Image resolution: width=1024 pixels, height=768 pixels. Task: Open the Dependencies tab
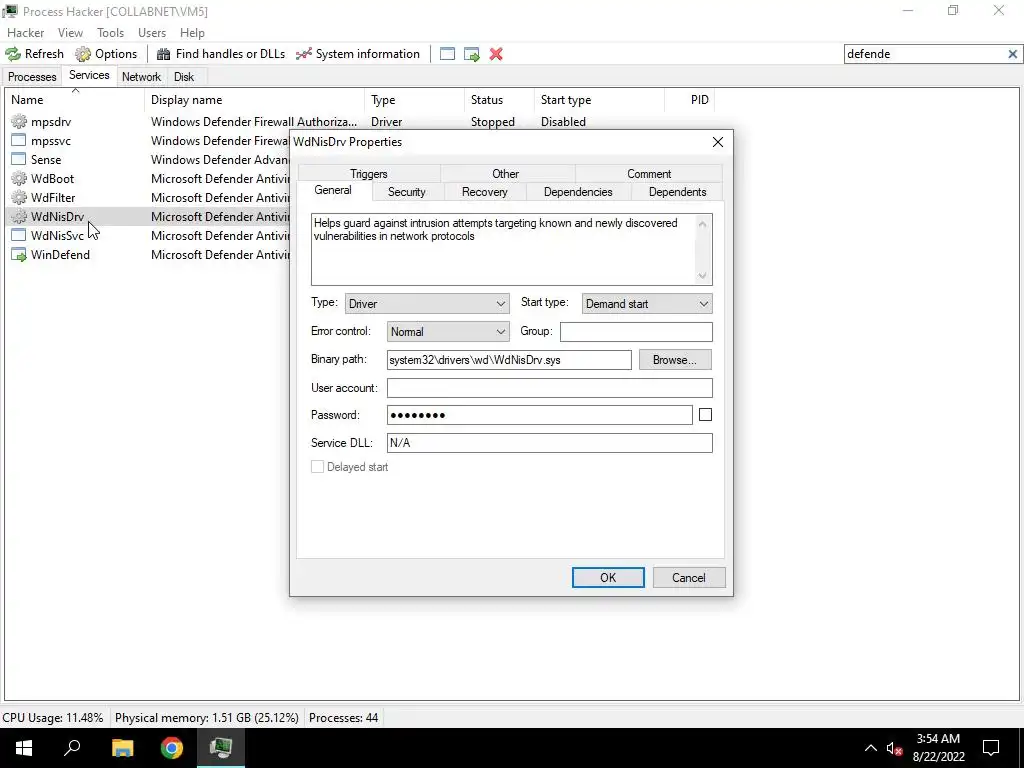tap(578, 192)
